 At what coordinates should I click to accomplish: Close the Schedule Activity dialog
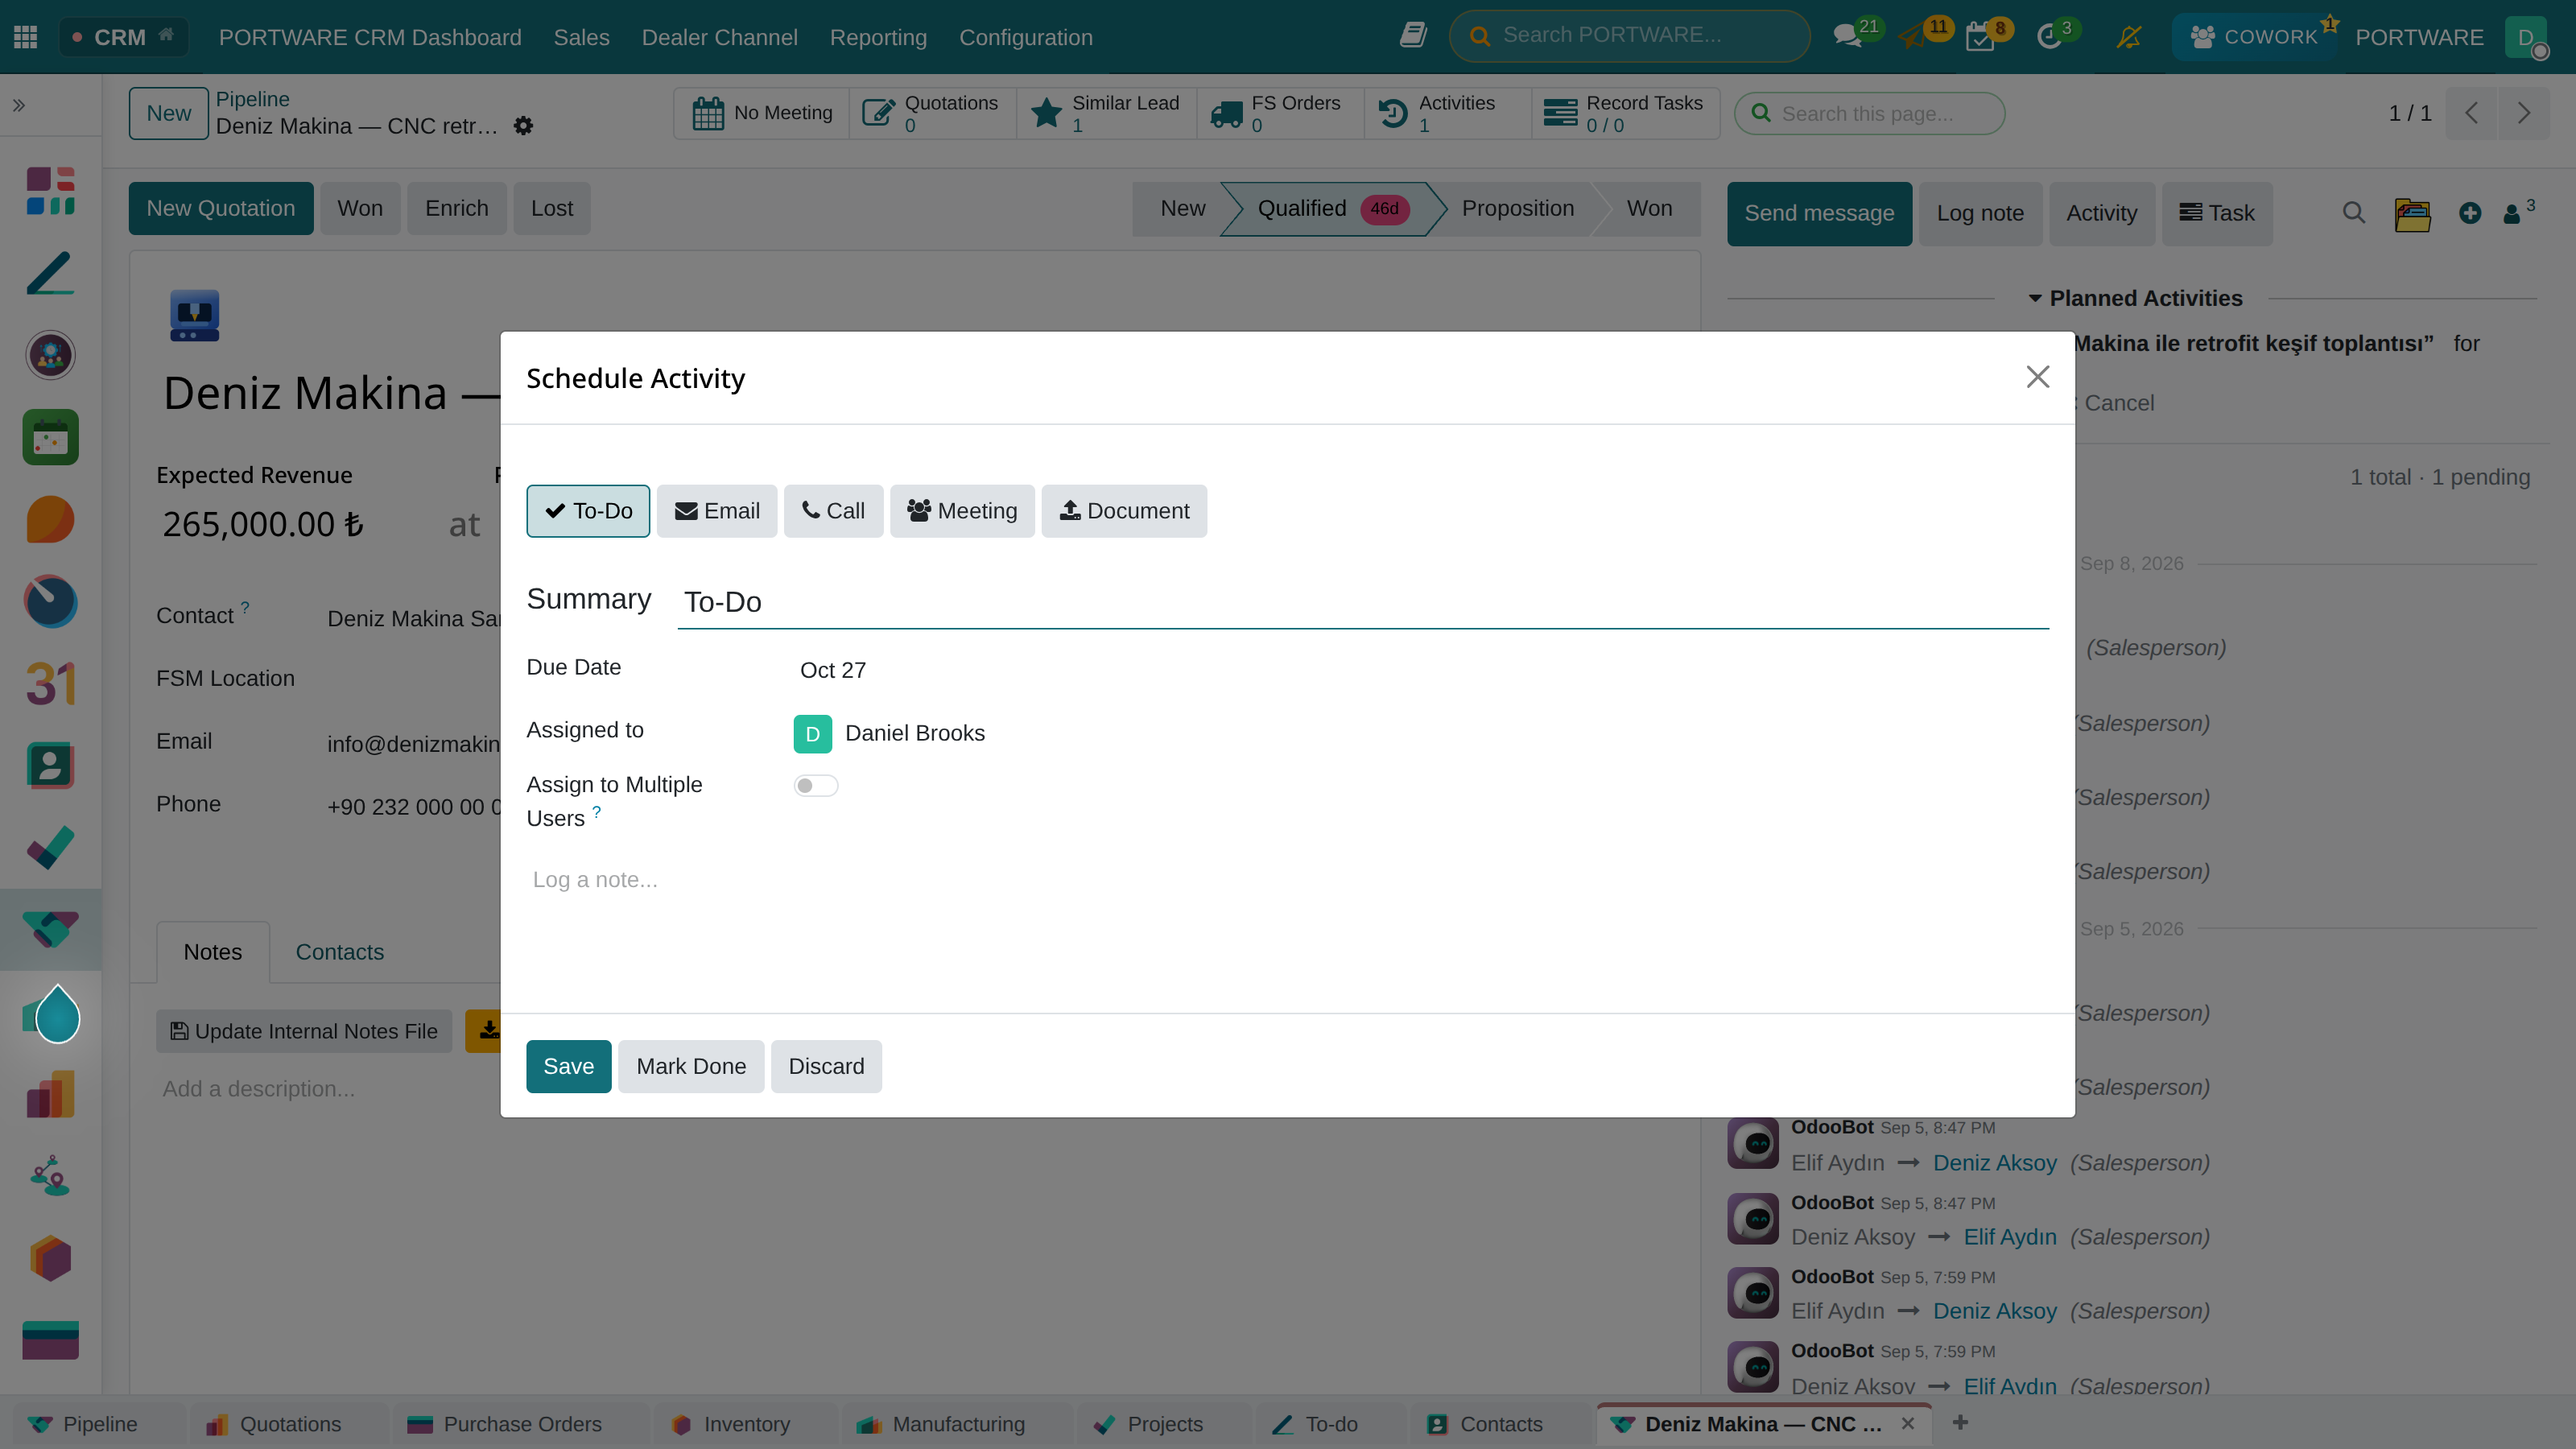(2037, 377)
